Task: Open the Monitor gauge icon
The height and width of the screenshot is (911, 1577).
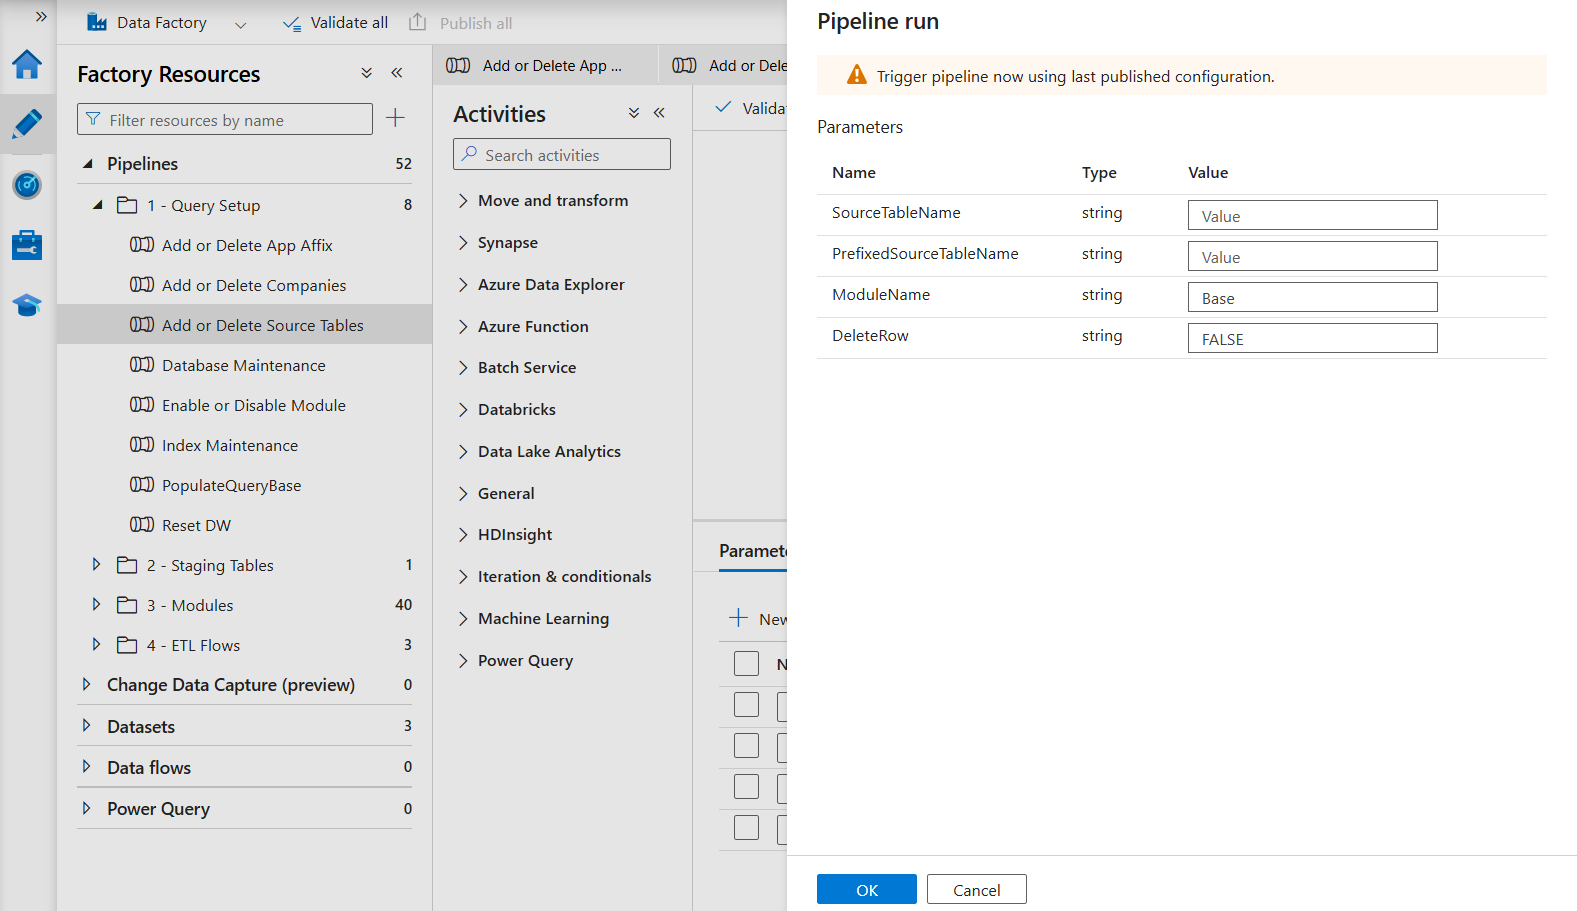Action: (x=27, y=185)
